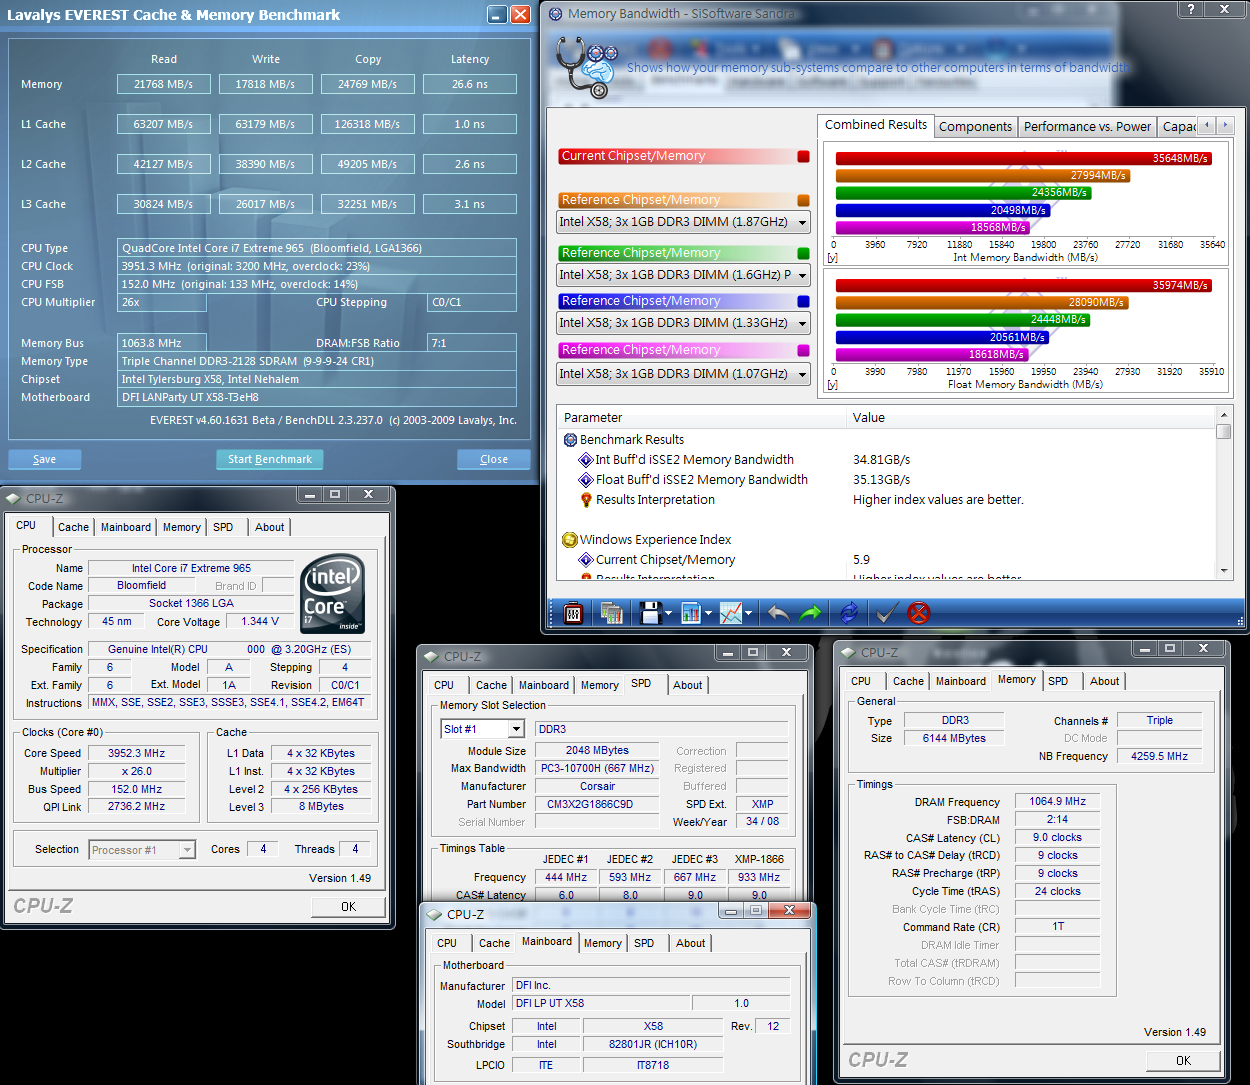Toggle the green Reference Chipset/Memory square

click(803, 253)
